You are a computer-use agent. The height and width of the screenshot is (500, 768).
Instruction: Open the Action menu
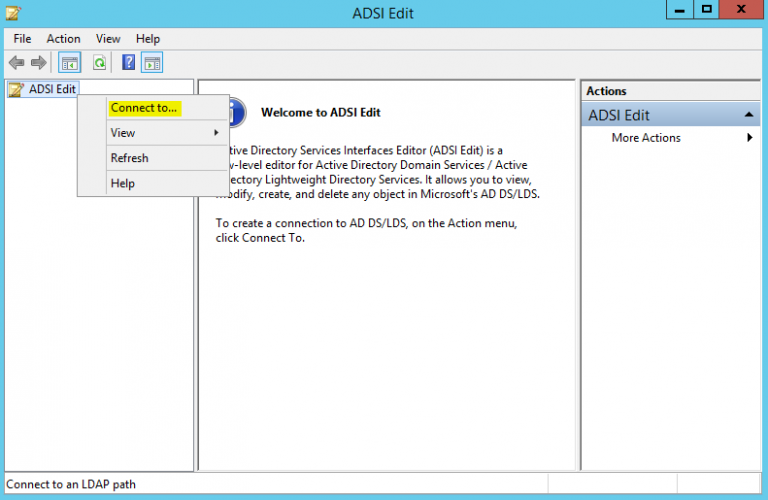(63, 39)
